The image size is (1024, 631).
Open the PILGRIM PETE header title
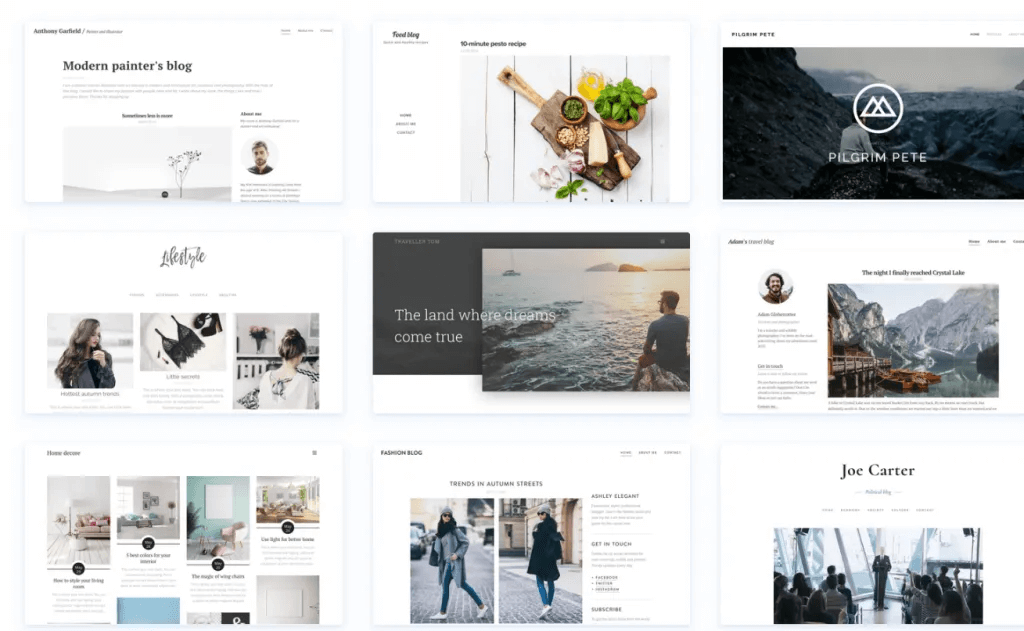click(x=753, y=35)
